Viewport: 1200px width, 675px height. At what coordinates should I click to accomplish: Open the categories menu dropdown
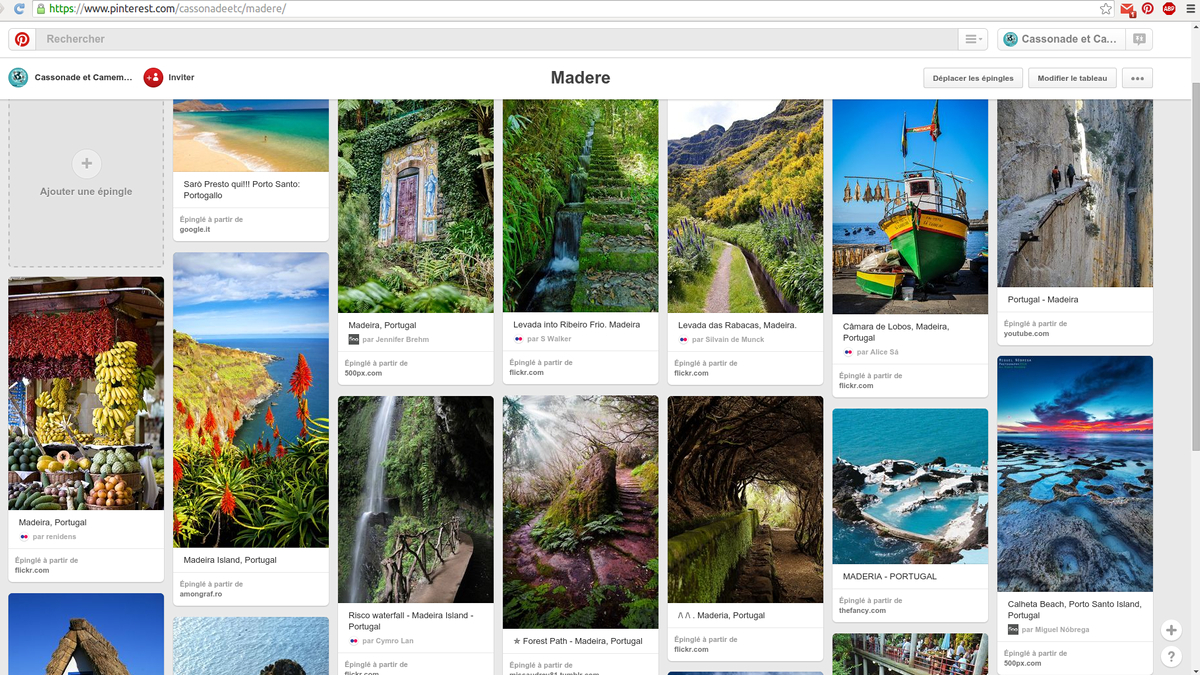[972, 39]
